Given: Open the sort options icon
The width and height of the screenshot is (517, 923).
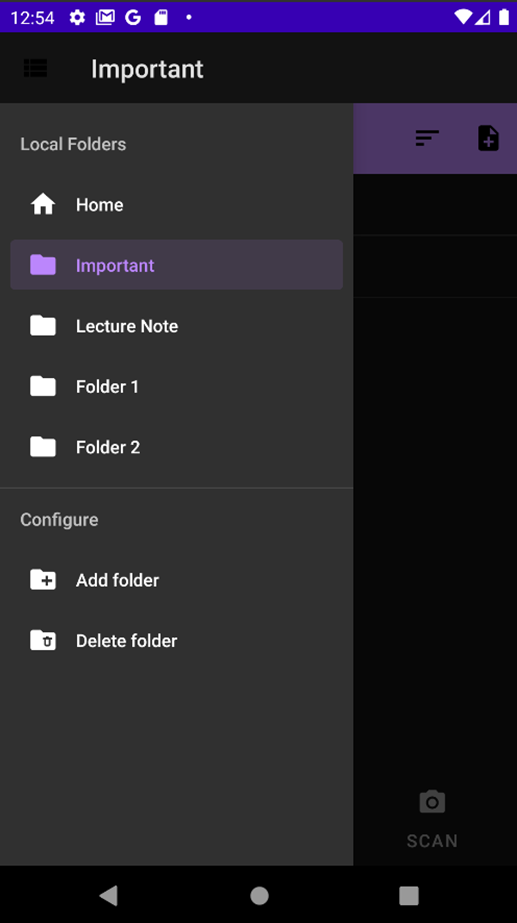Looking at the screenshot, I should coord(427,138).
